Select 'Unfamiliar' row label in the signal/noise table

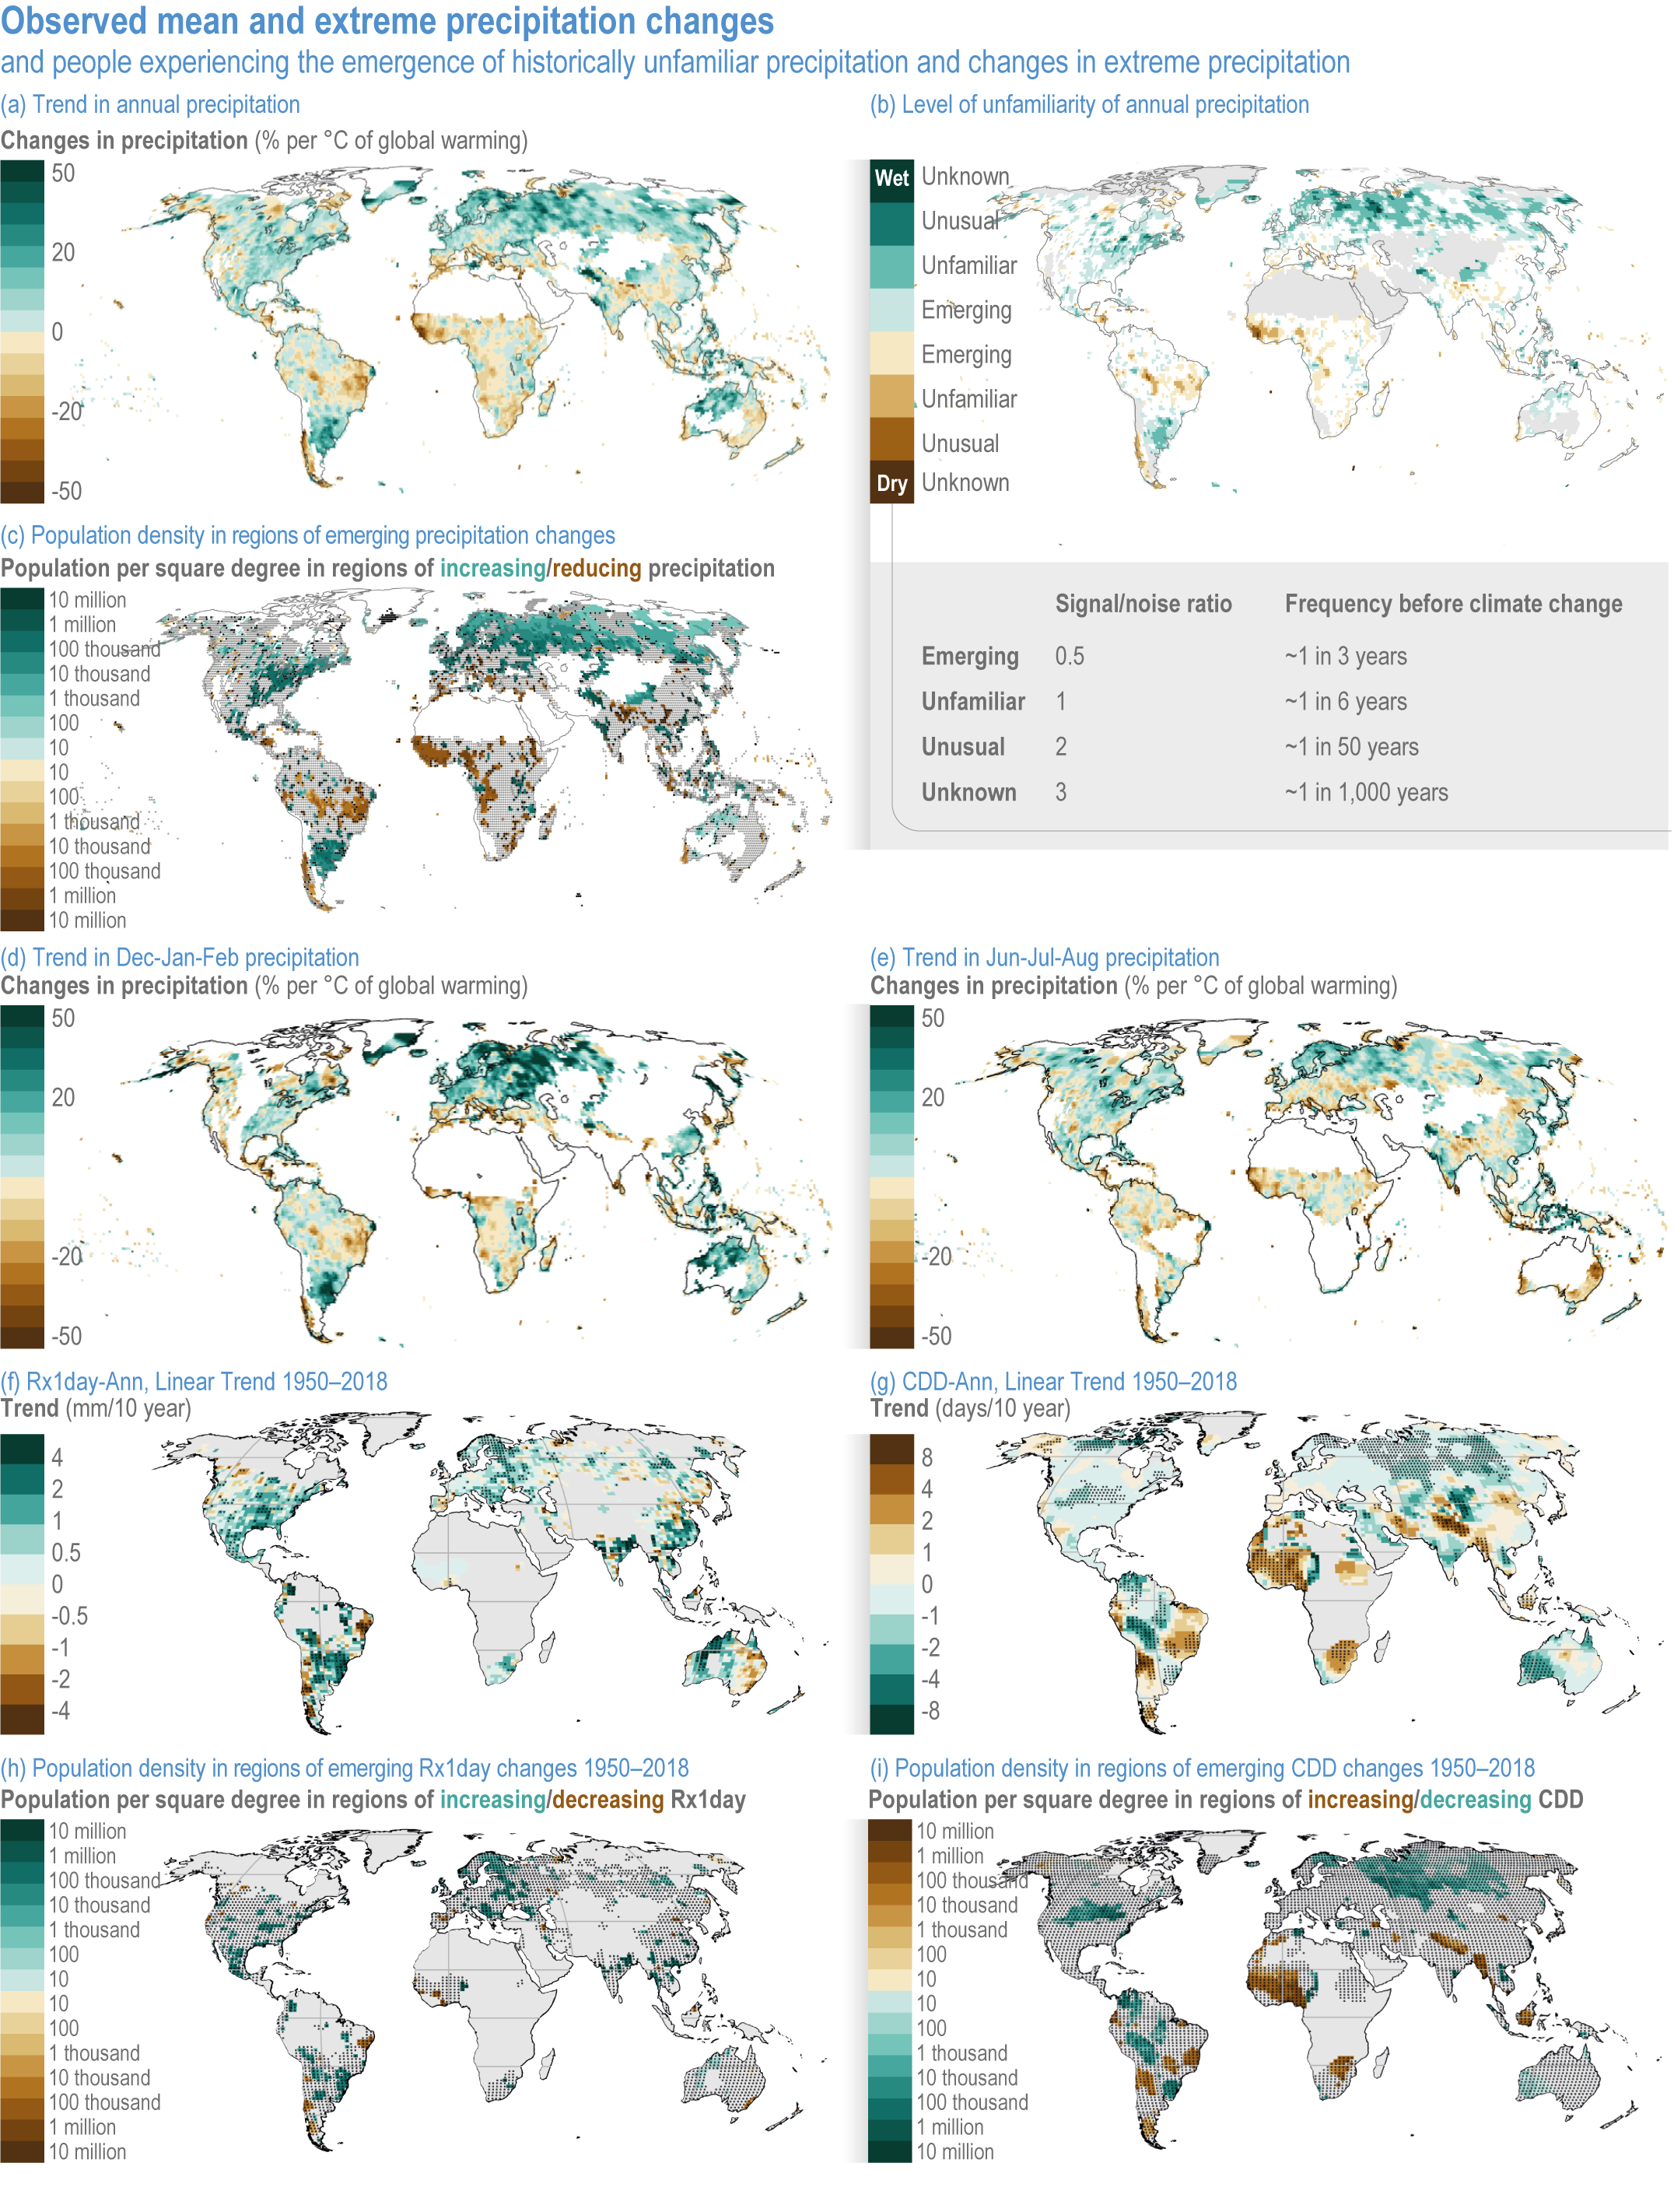[x=973, y=702]
